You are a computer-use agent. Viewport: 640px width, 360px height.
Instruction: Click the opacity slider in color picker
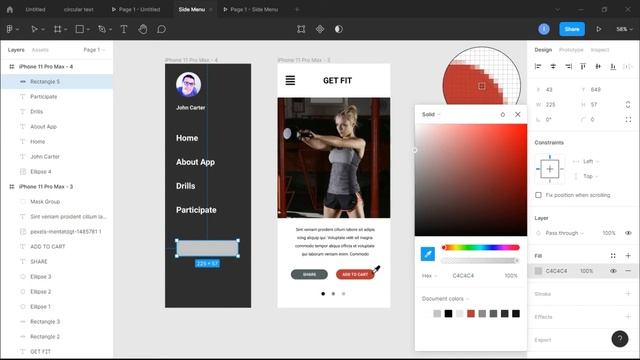tap(480, 260)
